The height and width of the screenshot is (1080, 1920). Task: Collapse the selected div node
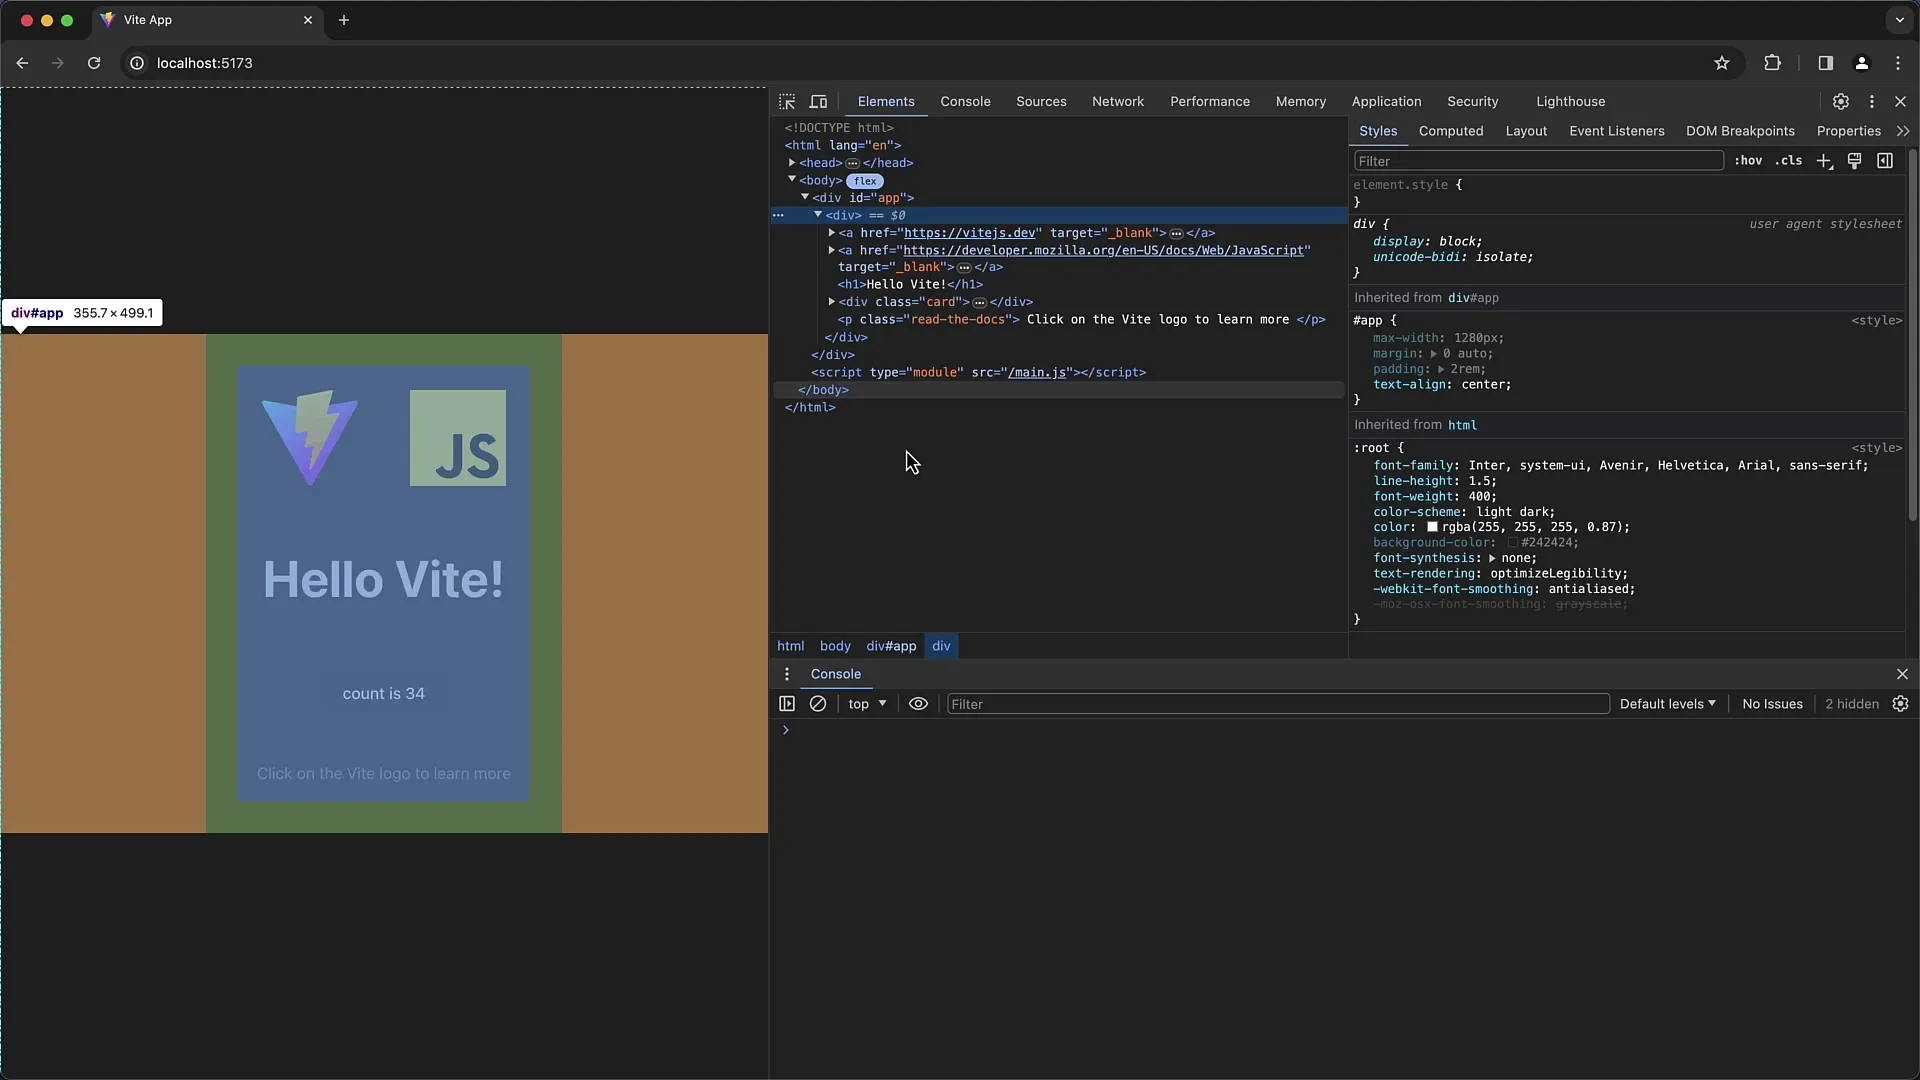click(817, 215)
